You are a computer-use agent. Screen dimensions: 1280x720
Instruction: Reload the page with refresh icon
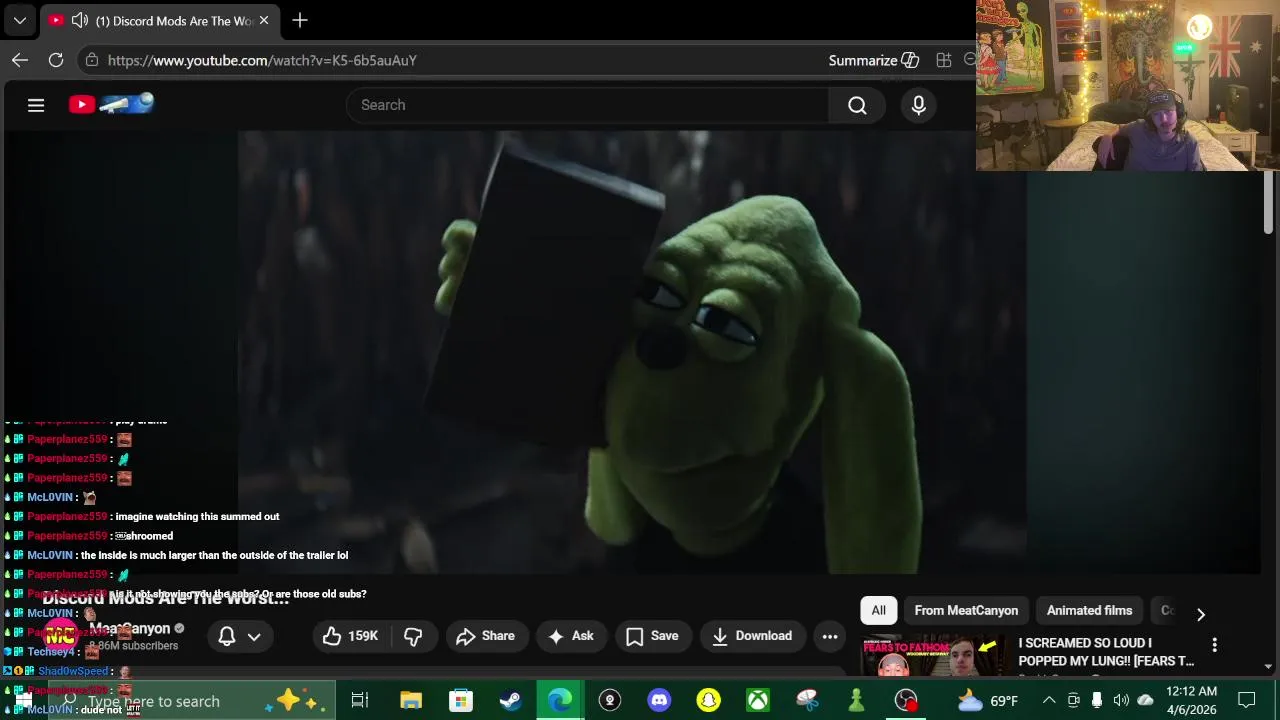pos(56,60)
